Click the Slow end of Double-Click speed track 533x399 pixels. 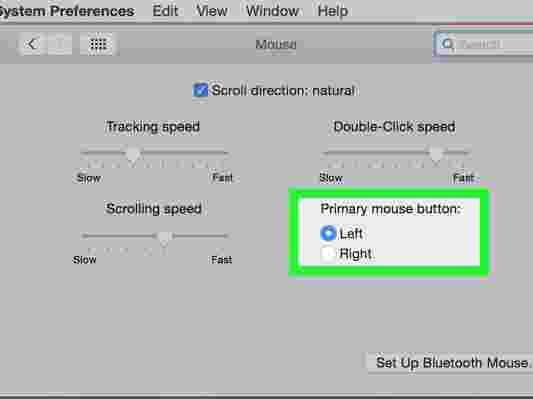pyautogui.click(x=326, y=153)
